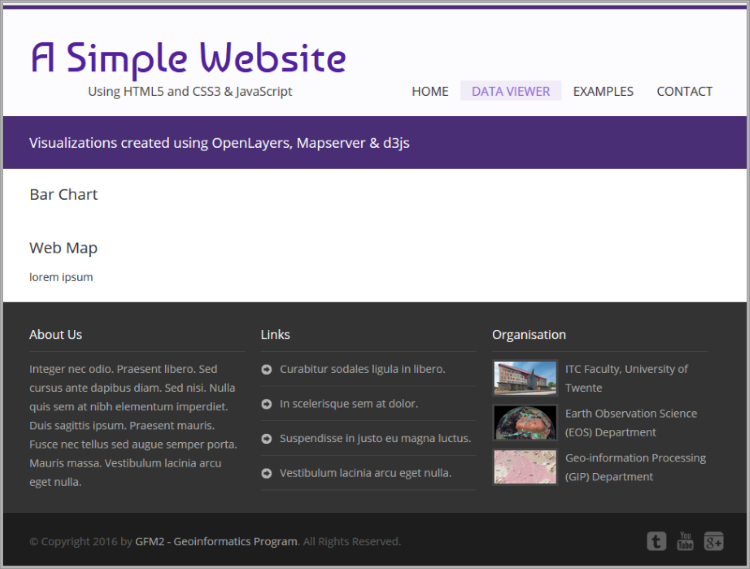Screen dimensions: 750x569
Task: Click arrow icon beside In scelerisque link
Action: pos(266,404)
